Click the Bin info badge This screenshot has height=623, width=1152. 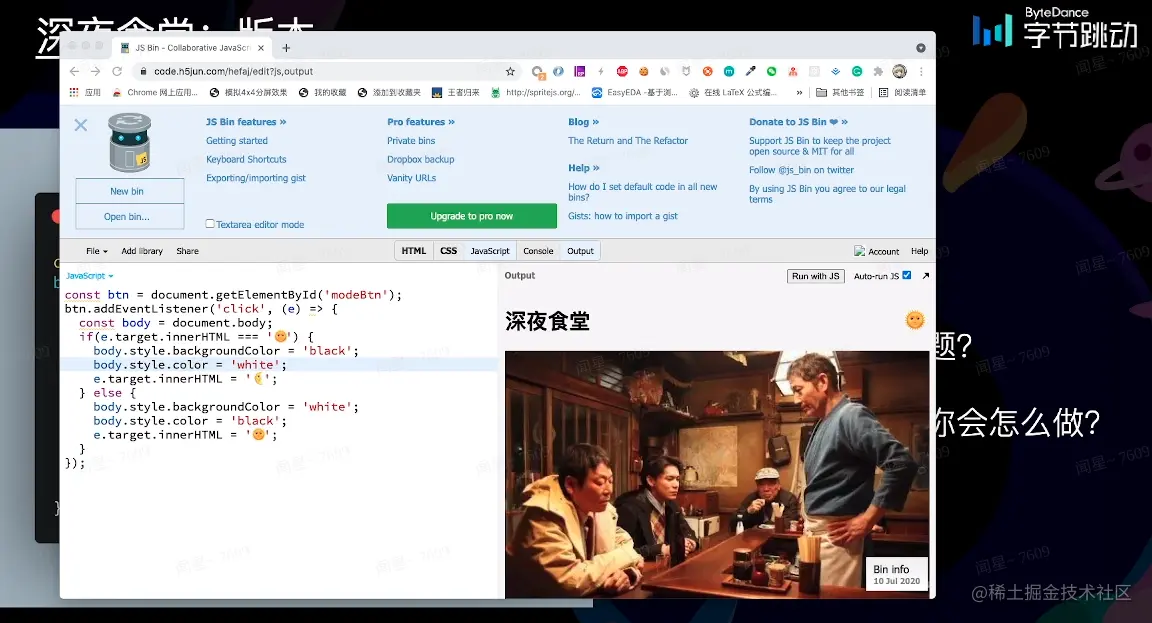[896, 574]
